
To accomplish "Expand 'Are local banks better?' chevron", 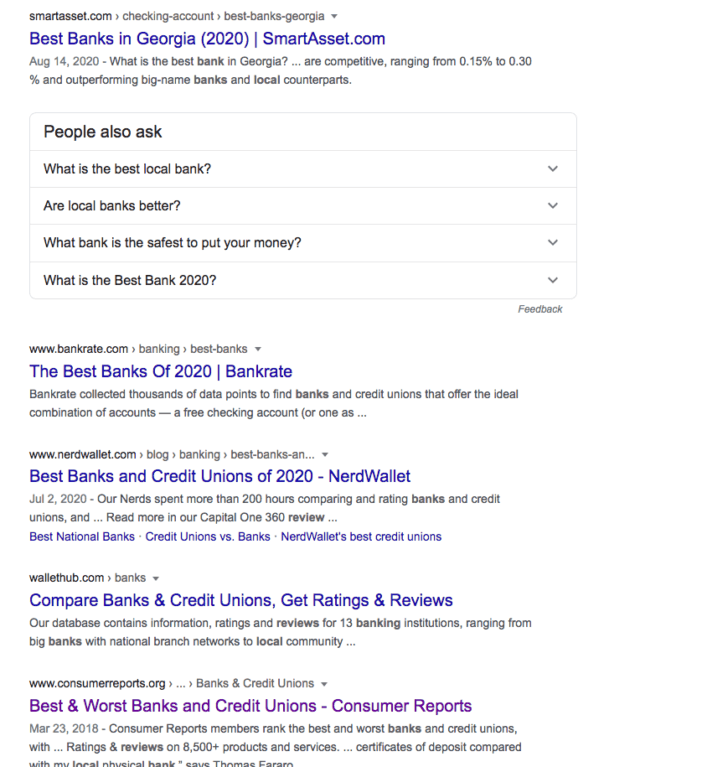I will coord(553,205).
